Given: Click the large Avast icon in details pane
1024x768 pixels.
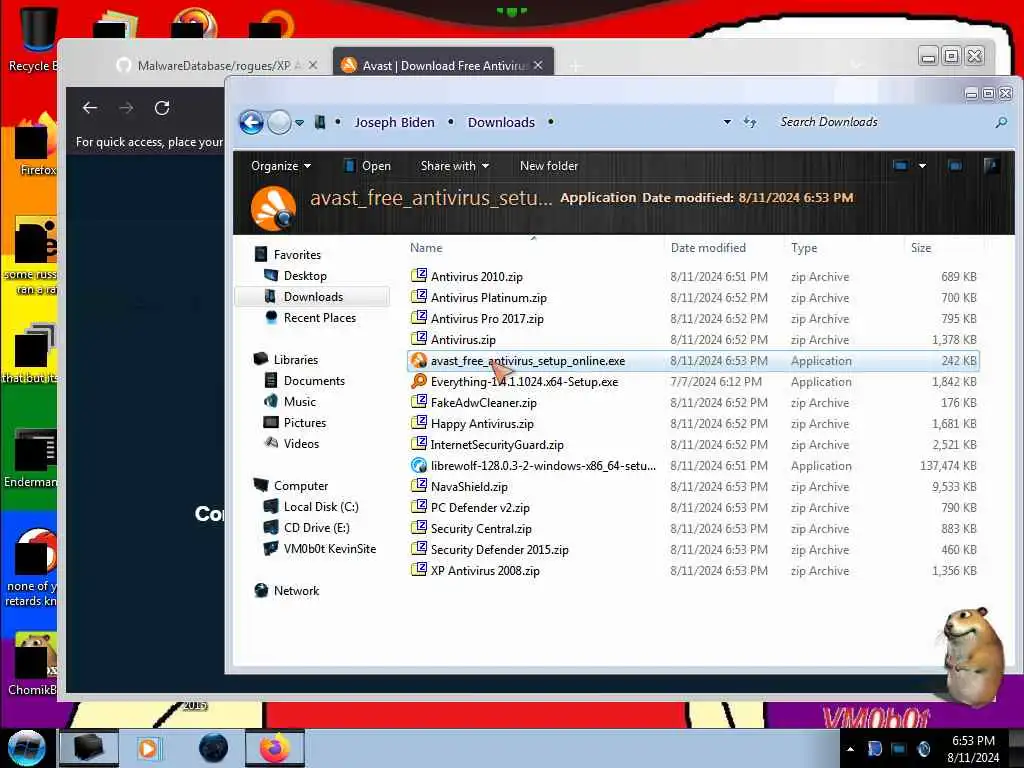Looking at the screenshot, I should pyautogui.click(x=273, y=208).
